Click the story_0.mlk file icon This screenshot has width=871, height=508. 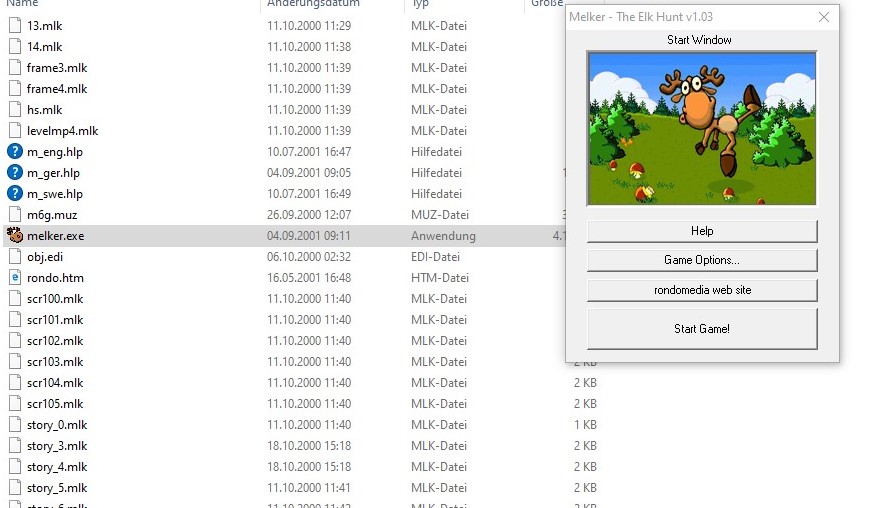pyautogui.click(x=15, y=425)
